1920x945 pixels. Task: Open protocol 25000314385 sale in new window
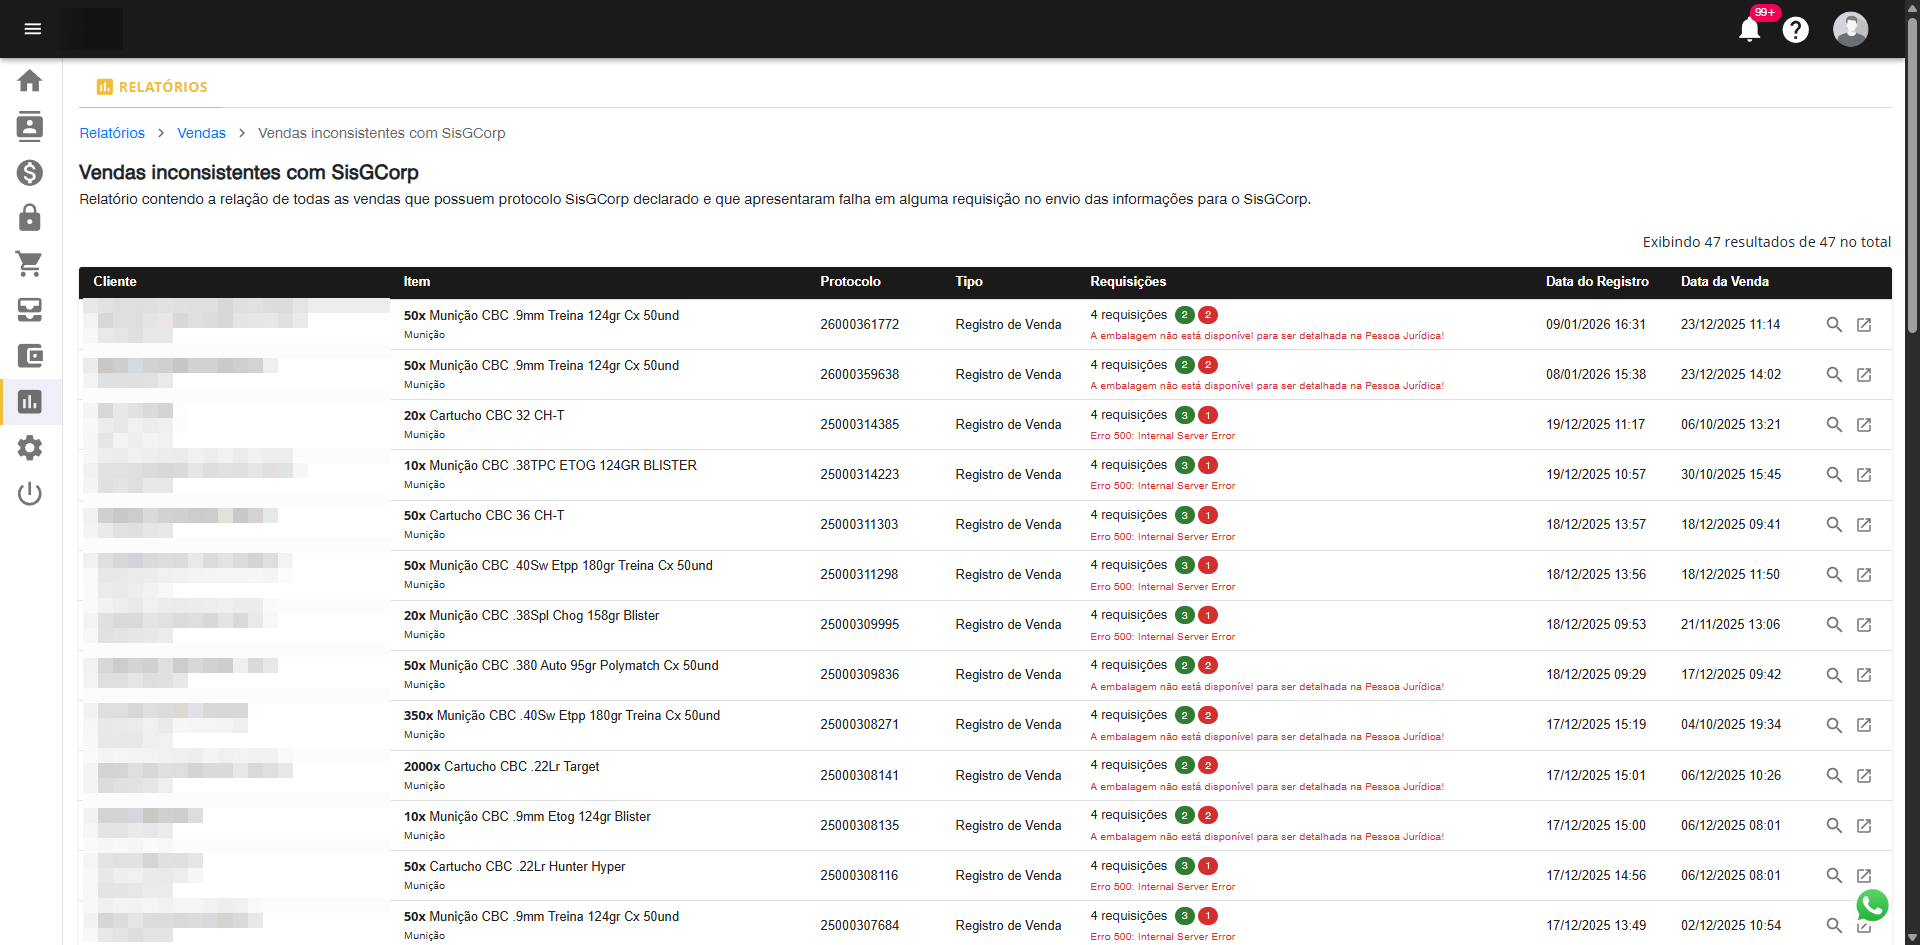(x=1864, y=425)
